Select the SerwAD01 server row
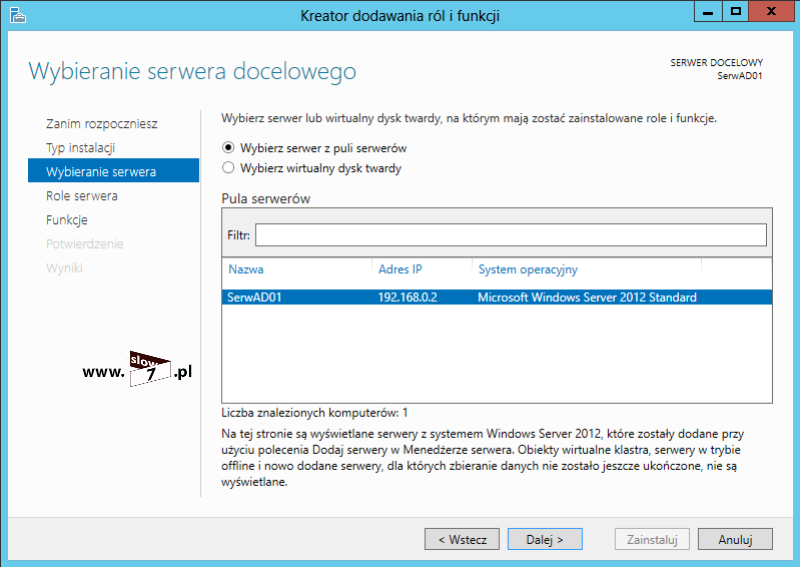Screen dimensions: 800x567 [496, 297]
